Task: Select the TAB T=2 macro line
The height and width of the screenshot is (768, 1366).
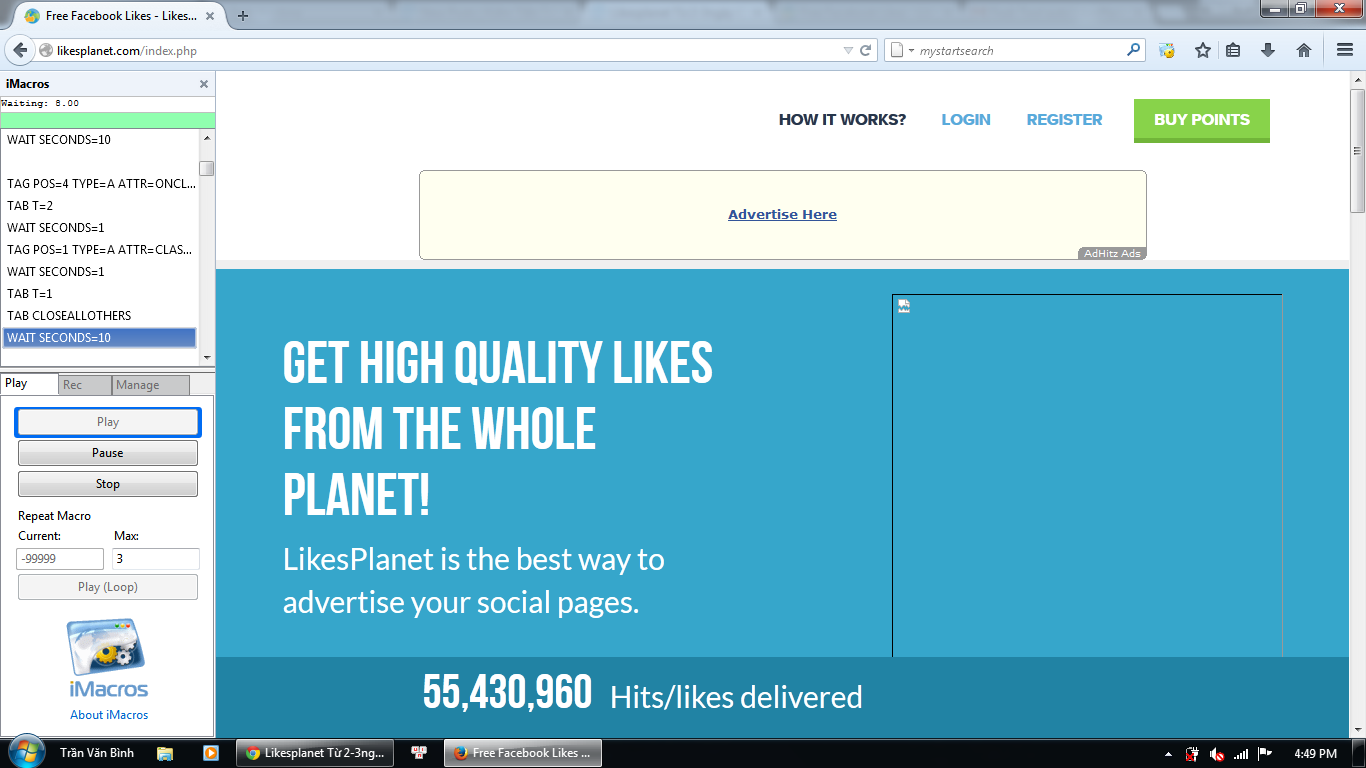Action: pyautogui.click(x=99, y=206)
